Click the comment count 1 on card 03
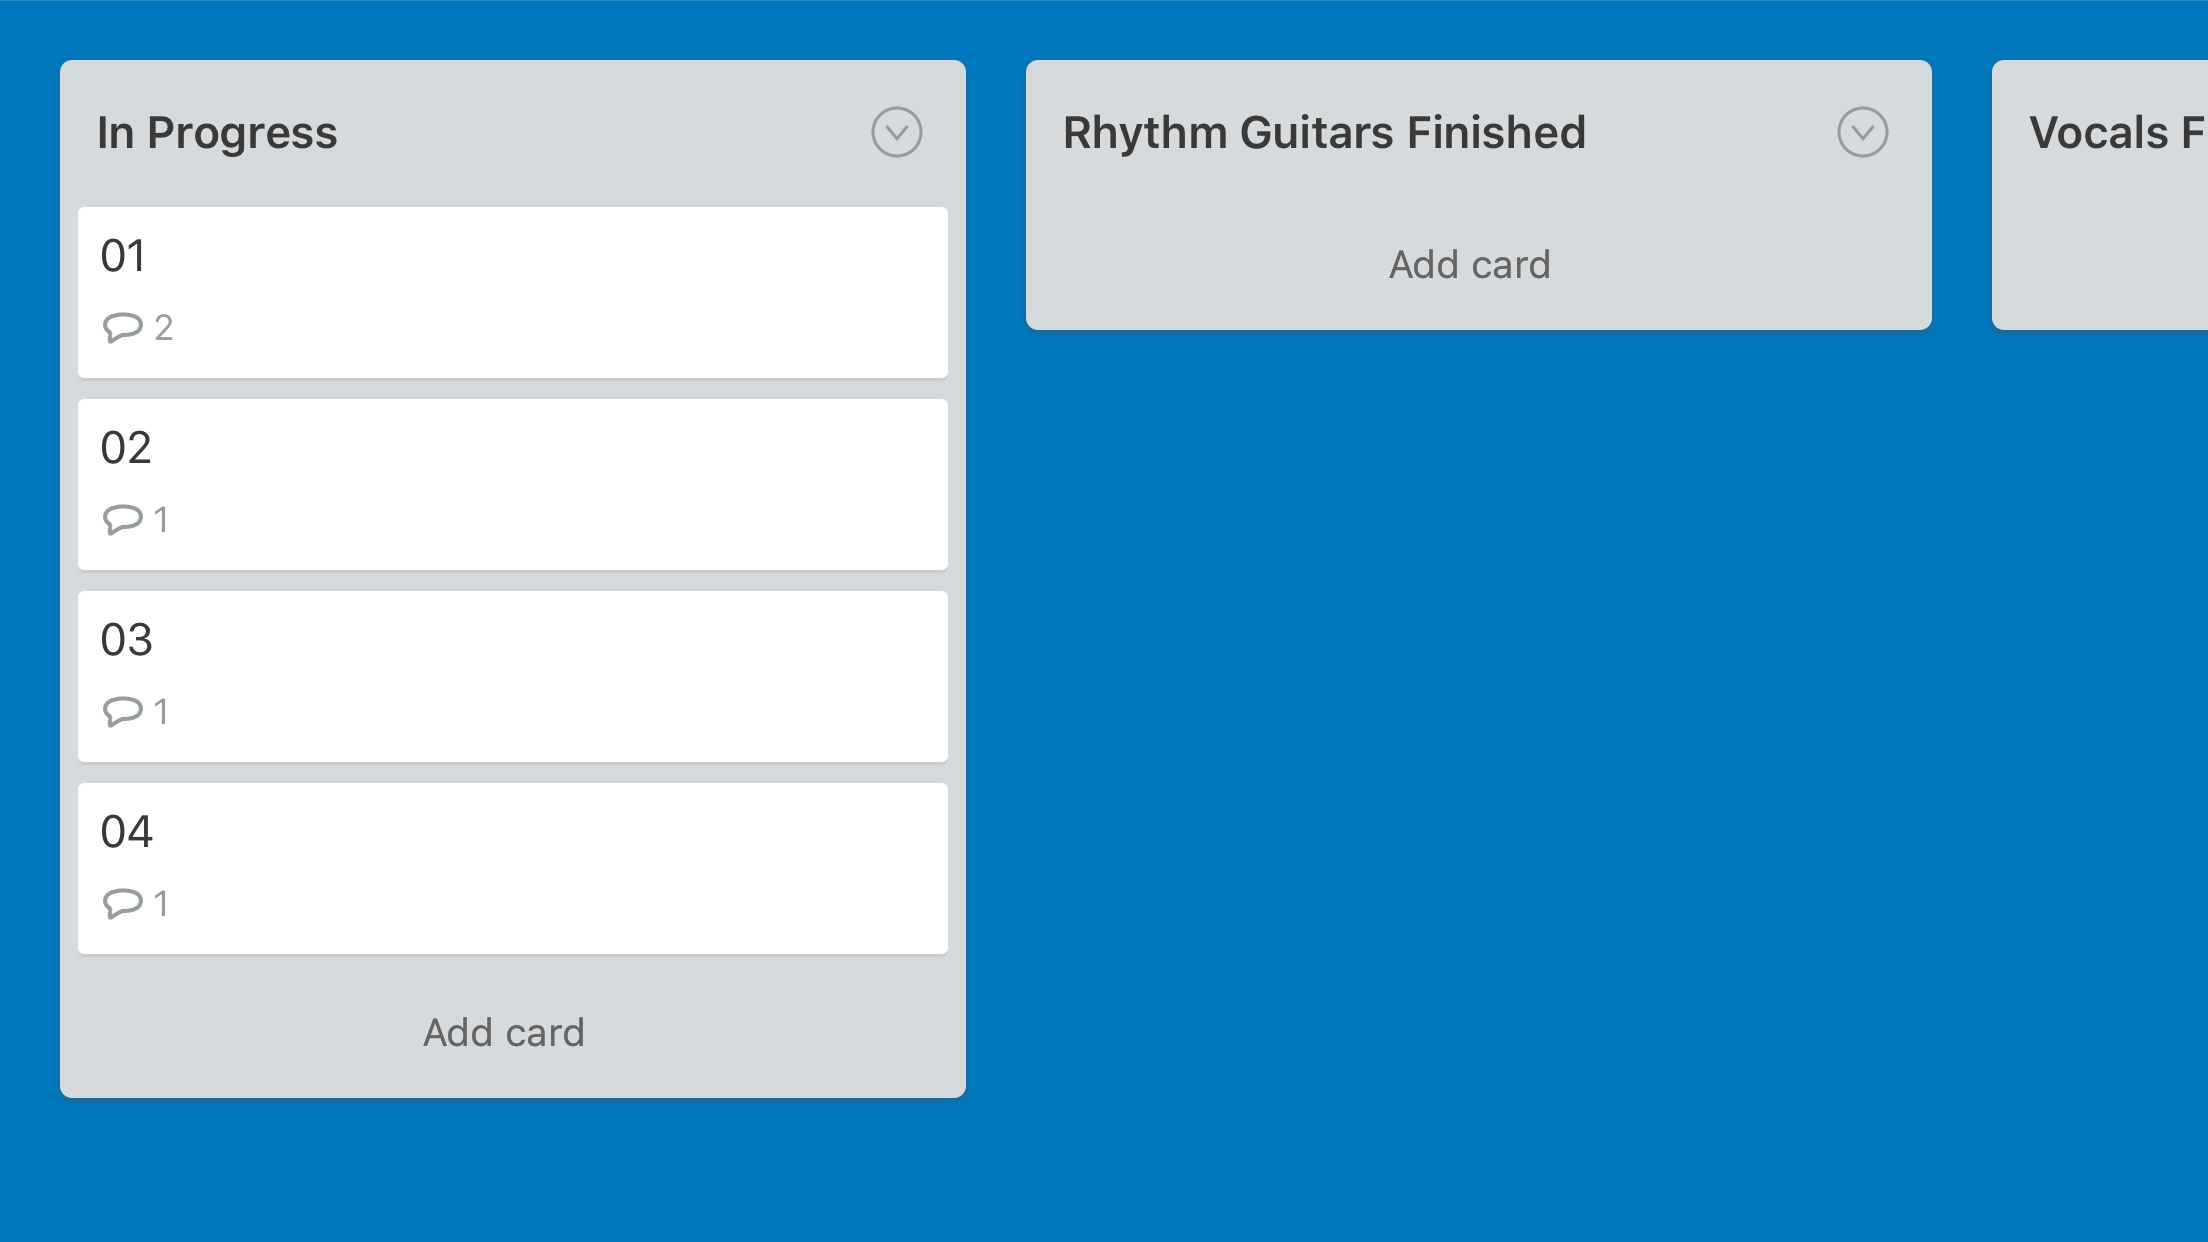The height and width of the screenshot is (1242, 2208). click(x=161, y=712)
